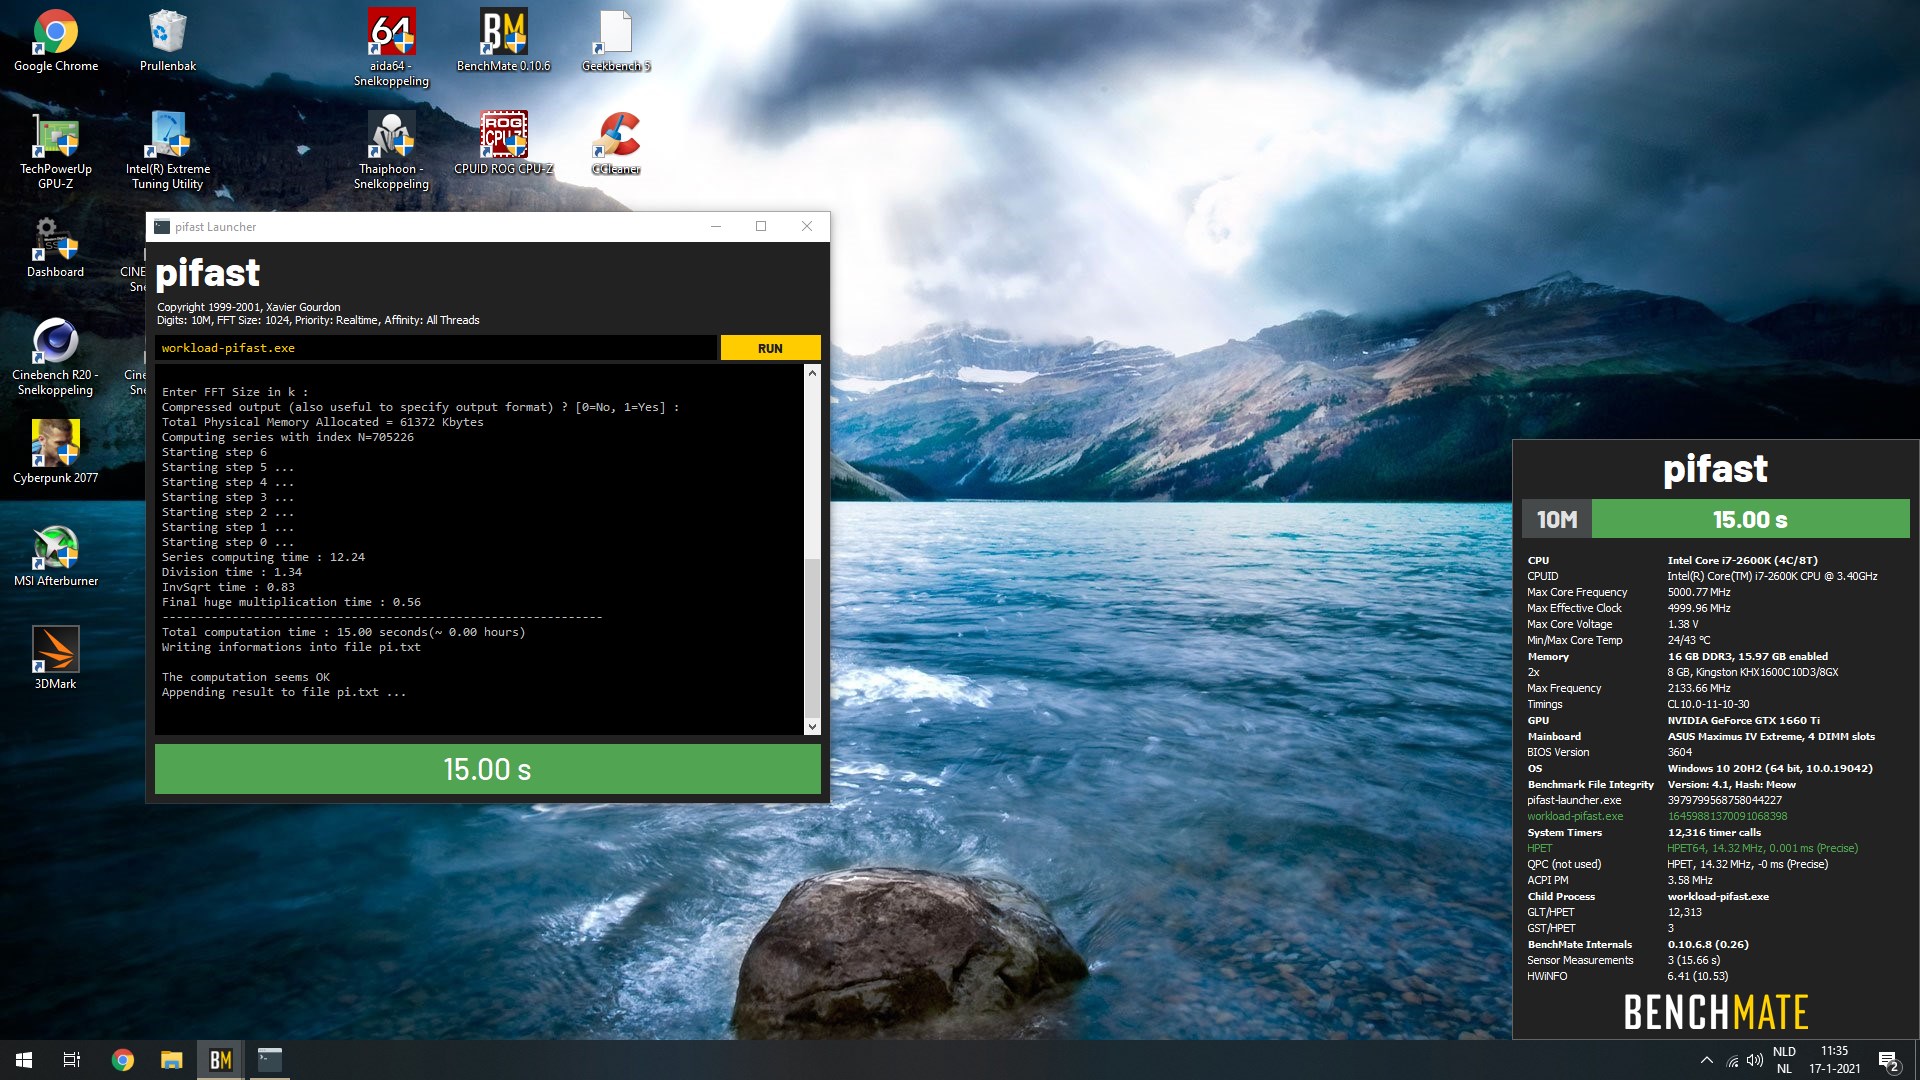Open File Explorer from the taskbar
This screenshot has height=1080, width=1920.
click(x=172, y=1060)
